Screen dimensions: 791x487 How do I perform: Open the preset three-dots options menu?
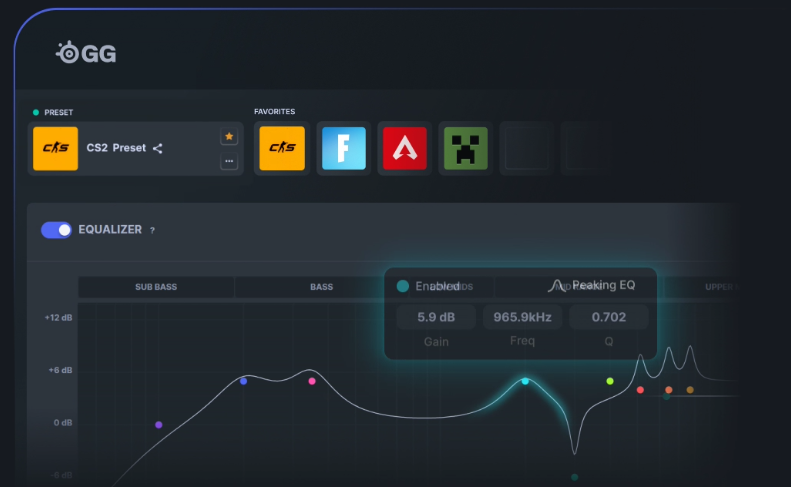[x=229, y=161]
